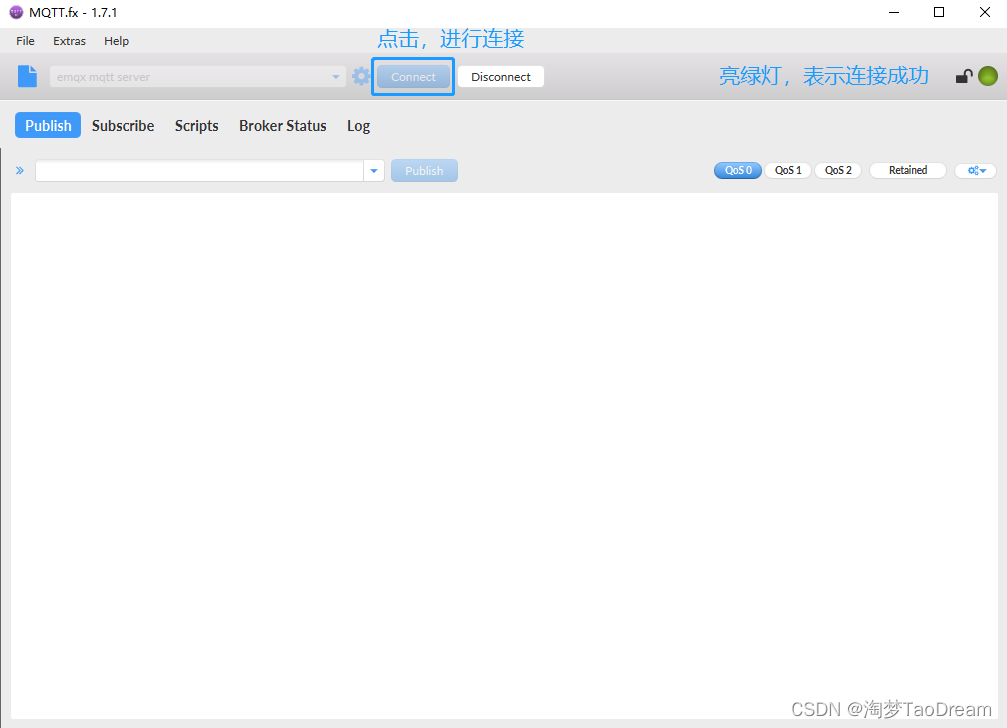Open the Help menu
Image resolution: width=1007 pixels, height=728 pixels.
(116, 41)
